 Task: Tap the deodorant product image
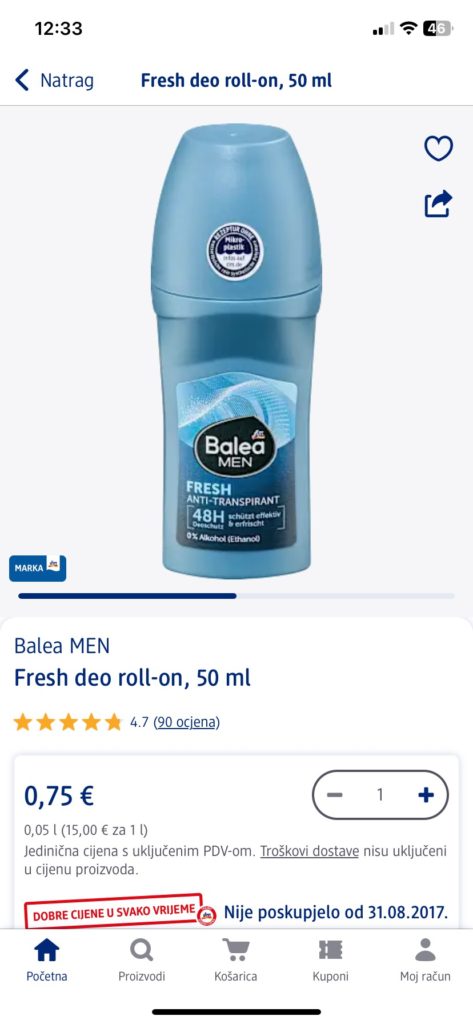(236, 351)
